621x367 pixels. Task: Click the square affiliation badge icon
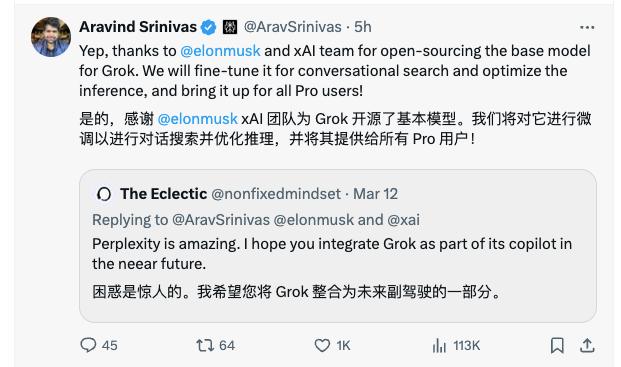pos(230,27)
